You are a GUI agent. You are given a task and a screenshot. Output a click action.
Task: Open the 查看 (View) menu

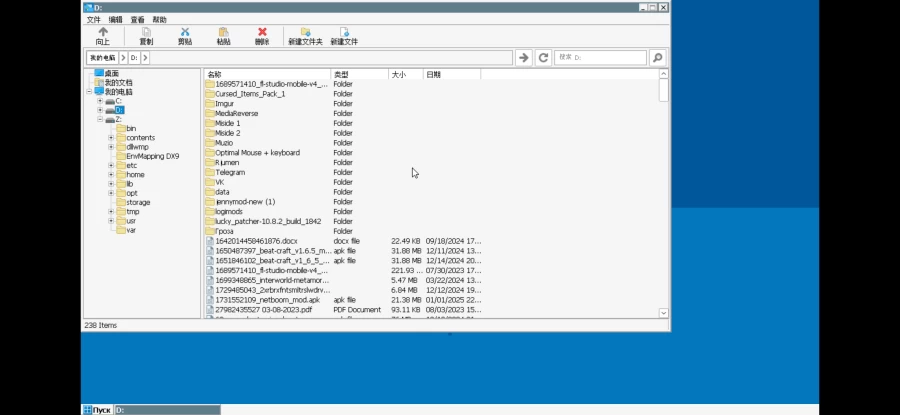tap(137, 19)
